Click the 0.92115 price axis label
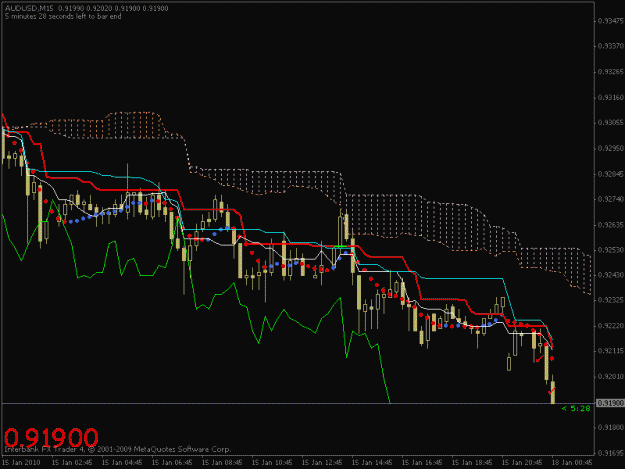 (x=611, y=351)
